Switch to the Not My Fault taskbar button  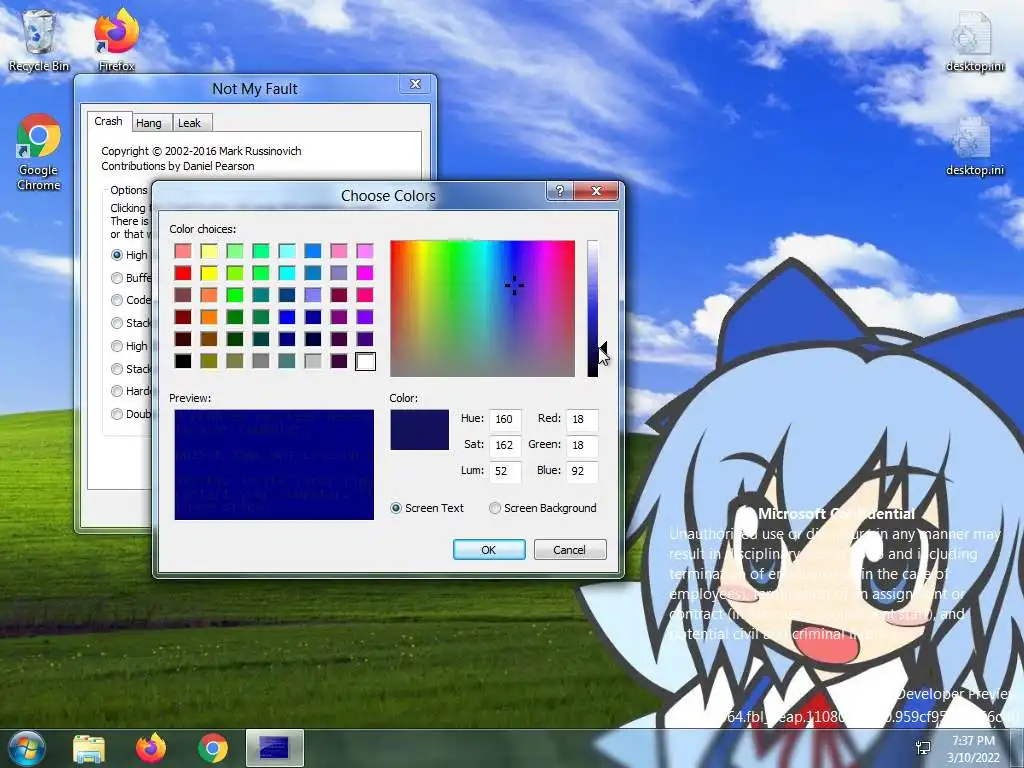pos(274,748)
